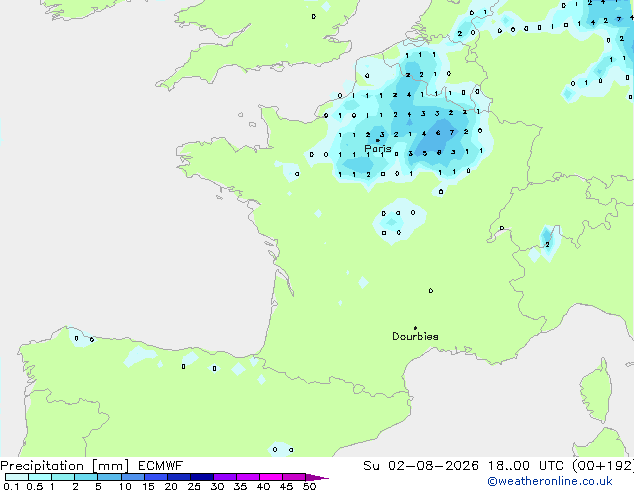Click the 25–30 mm navy legend box
This screenshot has width=634, height=490.
(202, 477)
